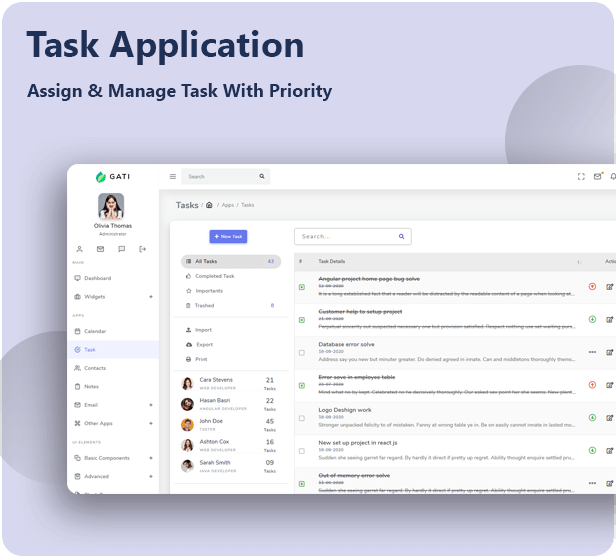616x560 pixels.
Task: Open the chat bubble icon in the sidebar
Action: tap(122, 249)
